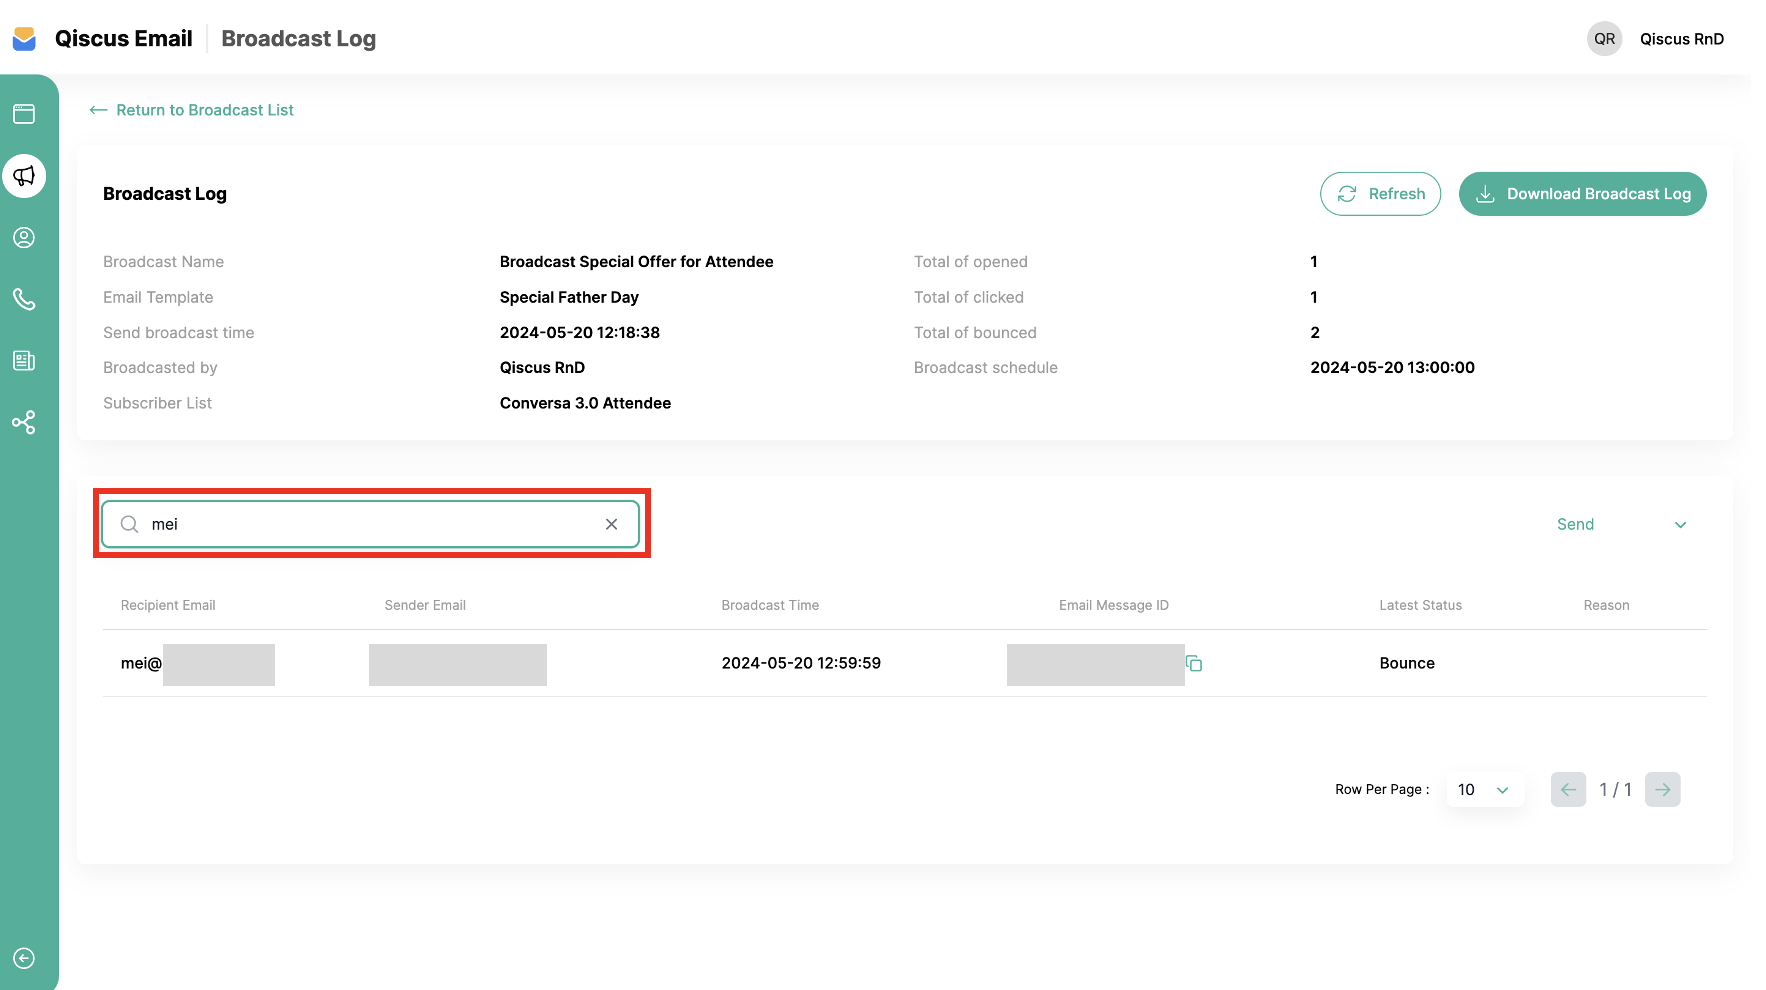Go to the previous page arrow
The image size is (1766, 990).
coord(1568,790)
